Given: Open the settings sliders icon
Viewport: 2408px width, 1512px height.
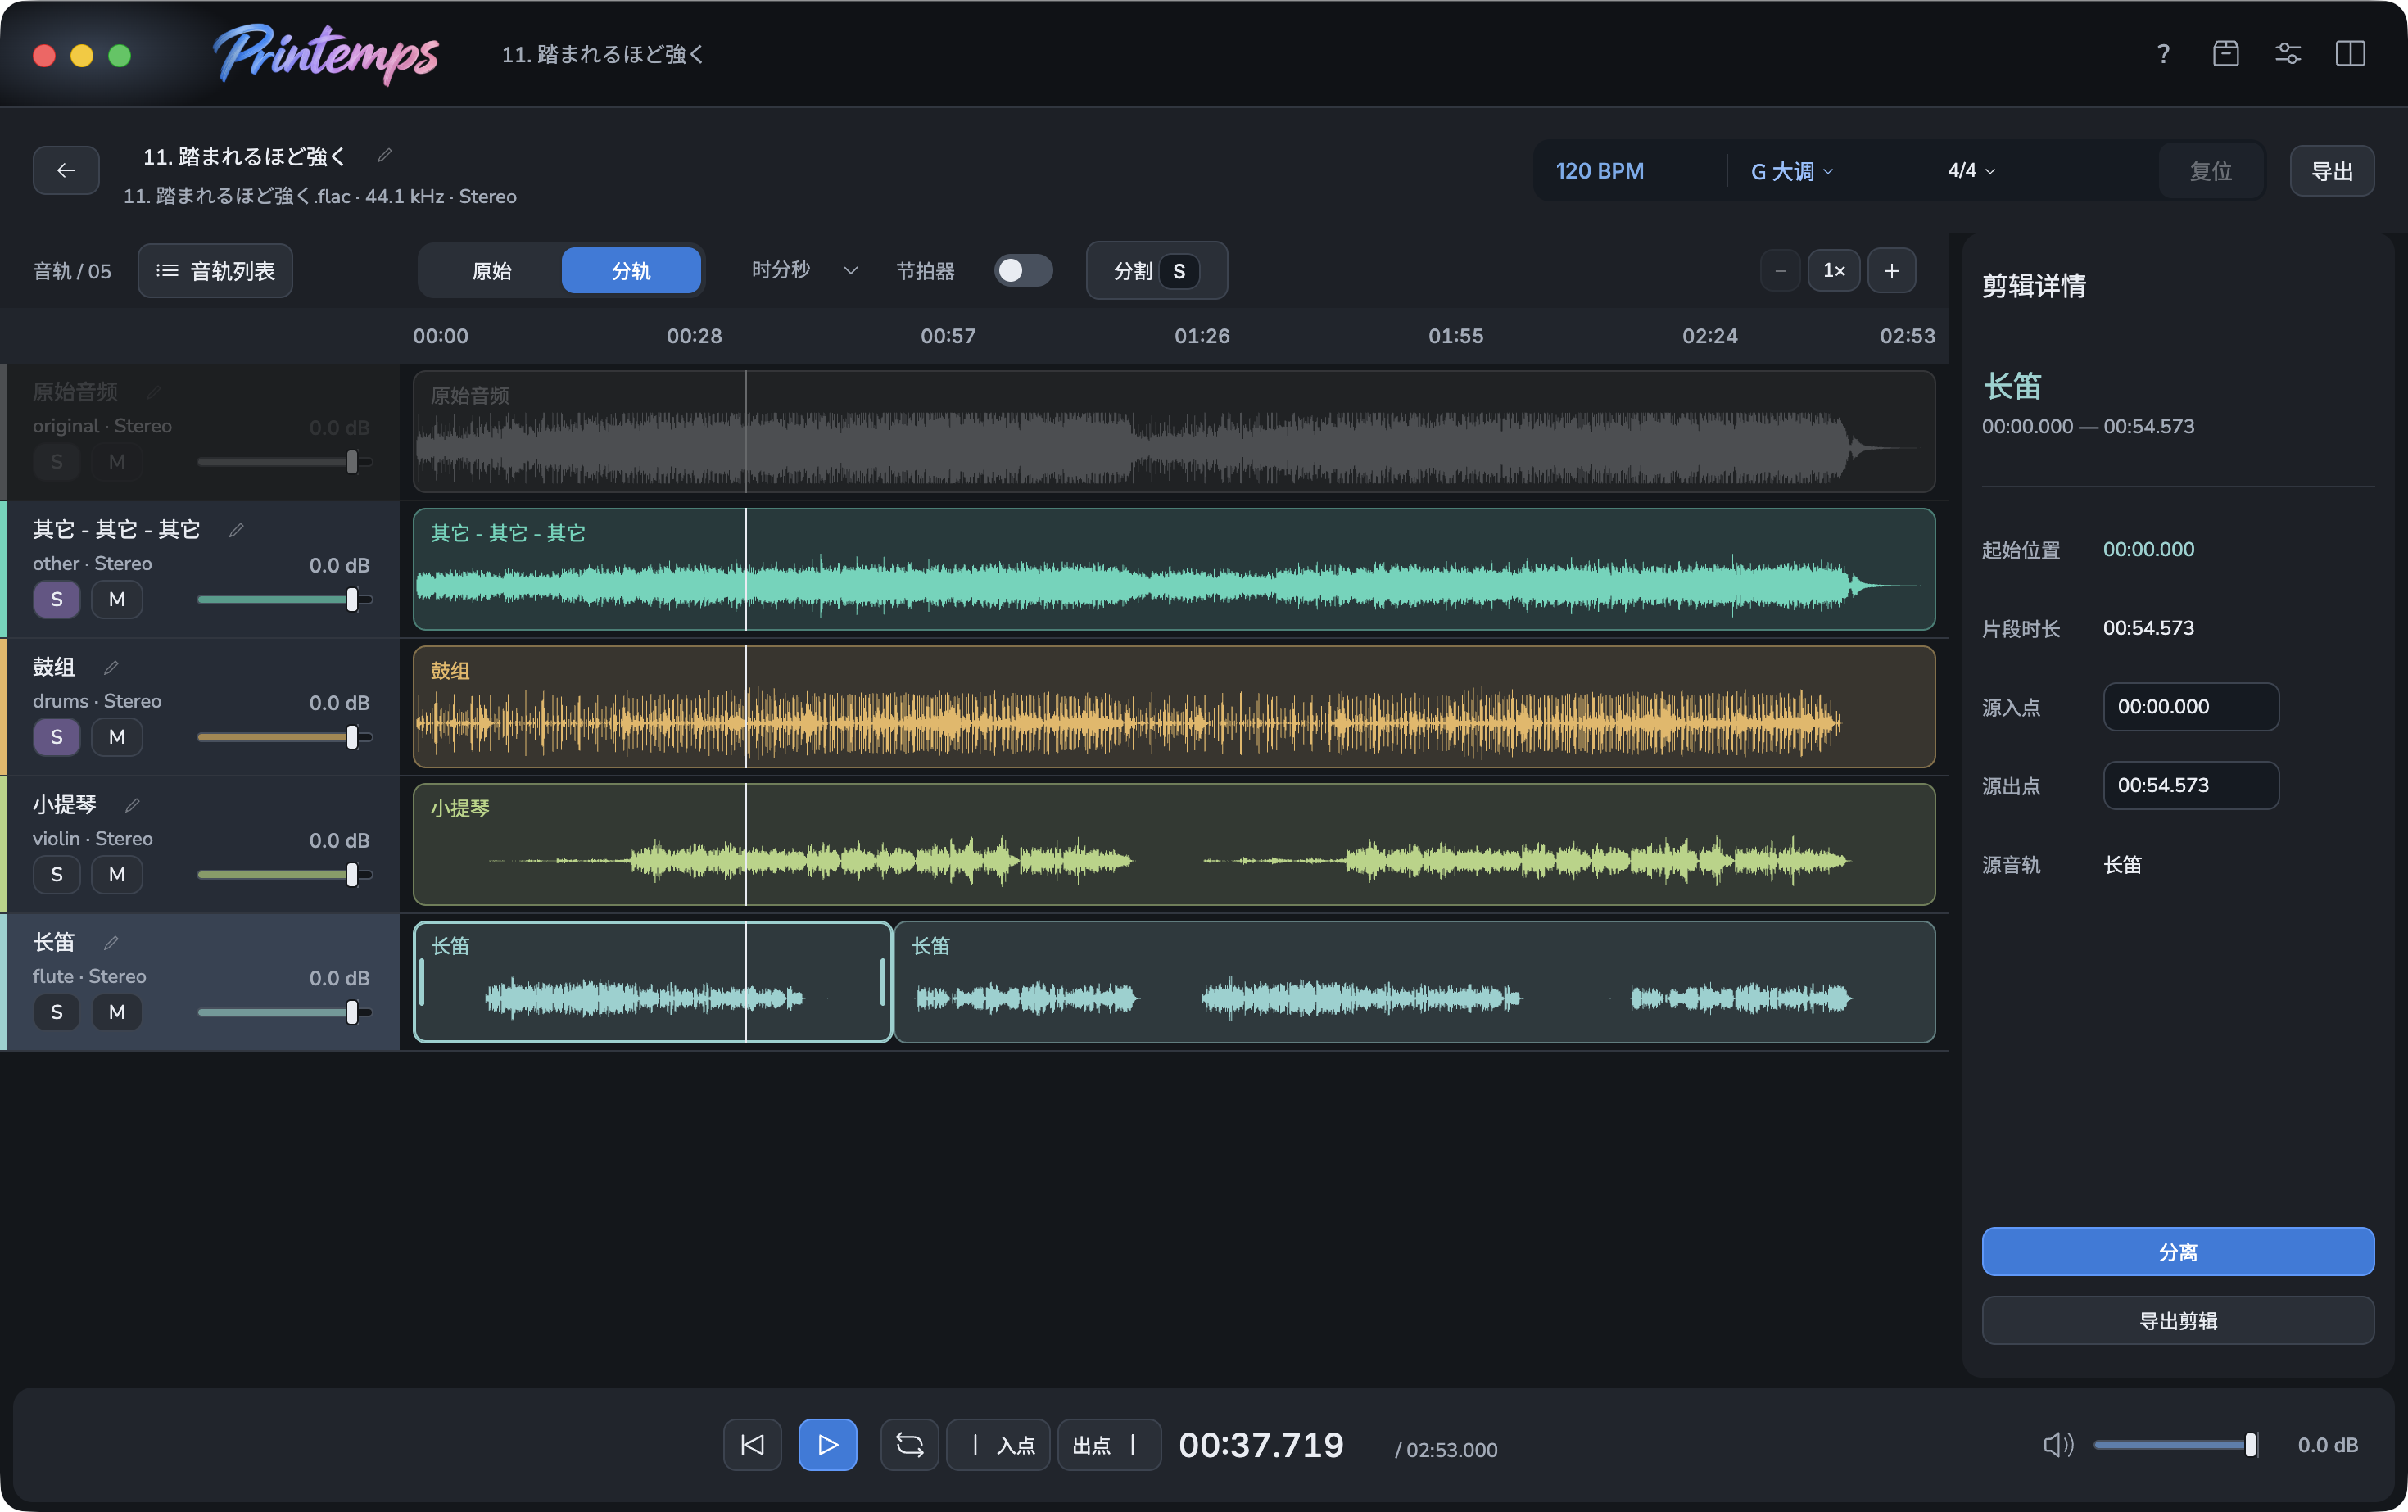Looking at the screenshot, I should tap(2288, 54).
